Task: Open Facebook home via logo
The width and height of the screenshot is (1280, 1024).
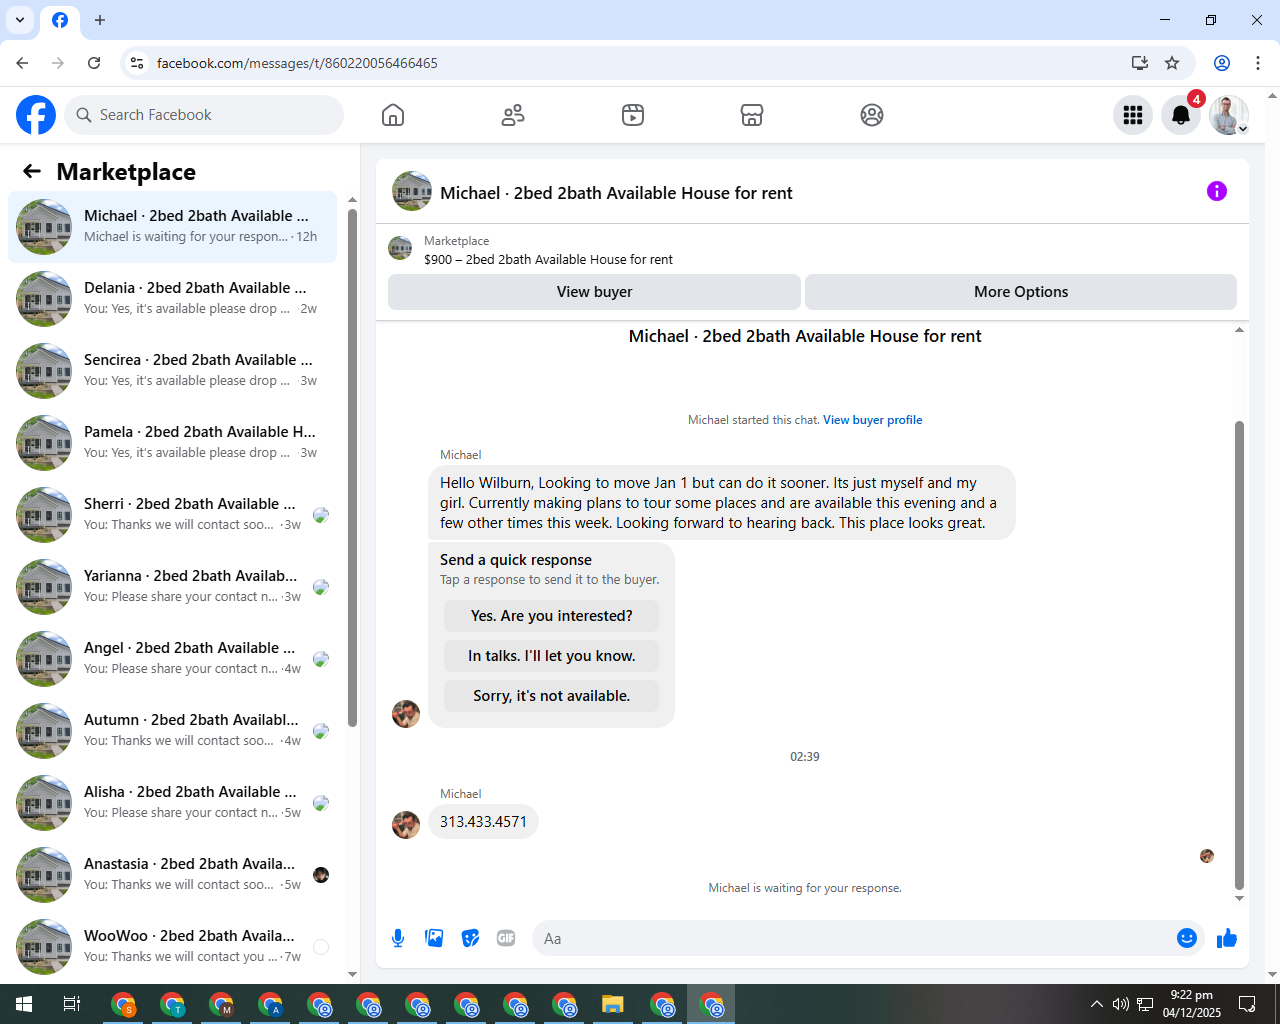Action: click(x=36, y=115)
